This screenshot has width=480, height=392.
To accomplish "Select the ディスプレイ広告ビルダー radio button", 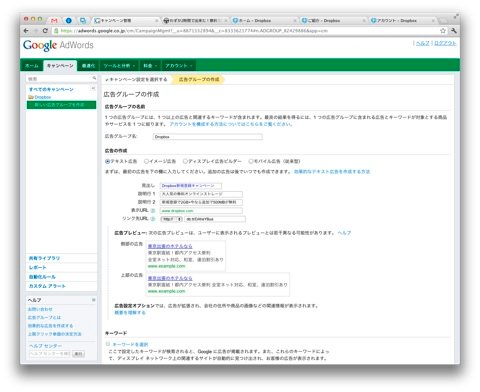I will click(185, 161).
